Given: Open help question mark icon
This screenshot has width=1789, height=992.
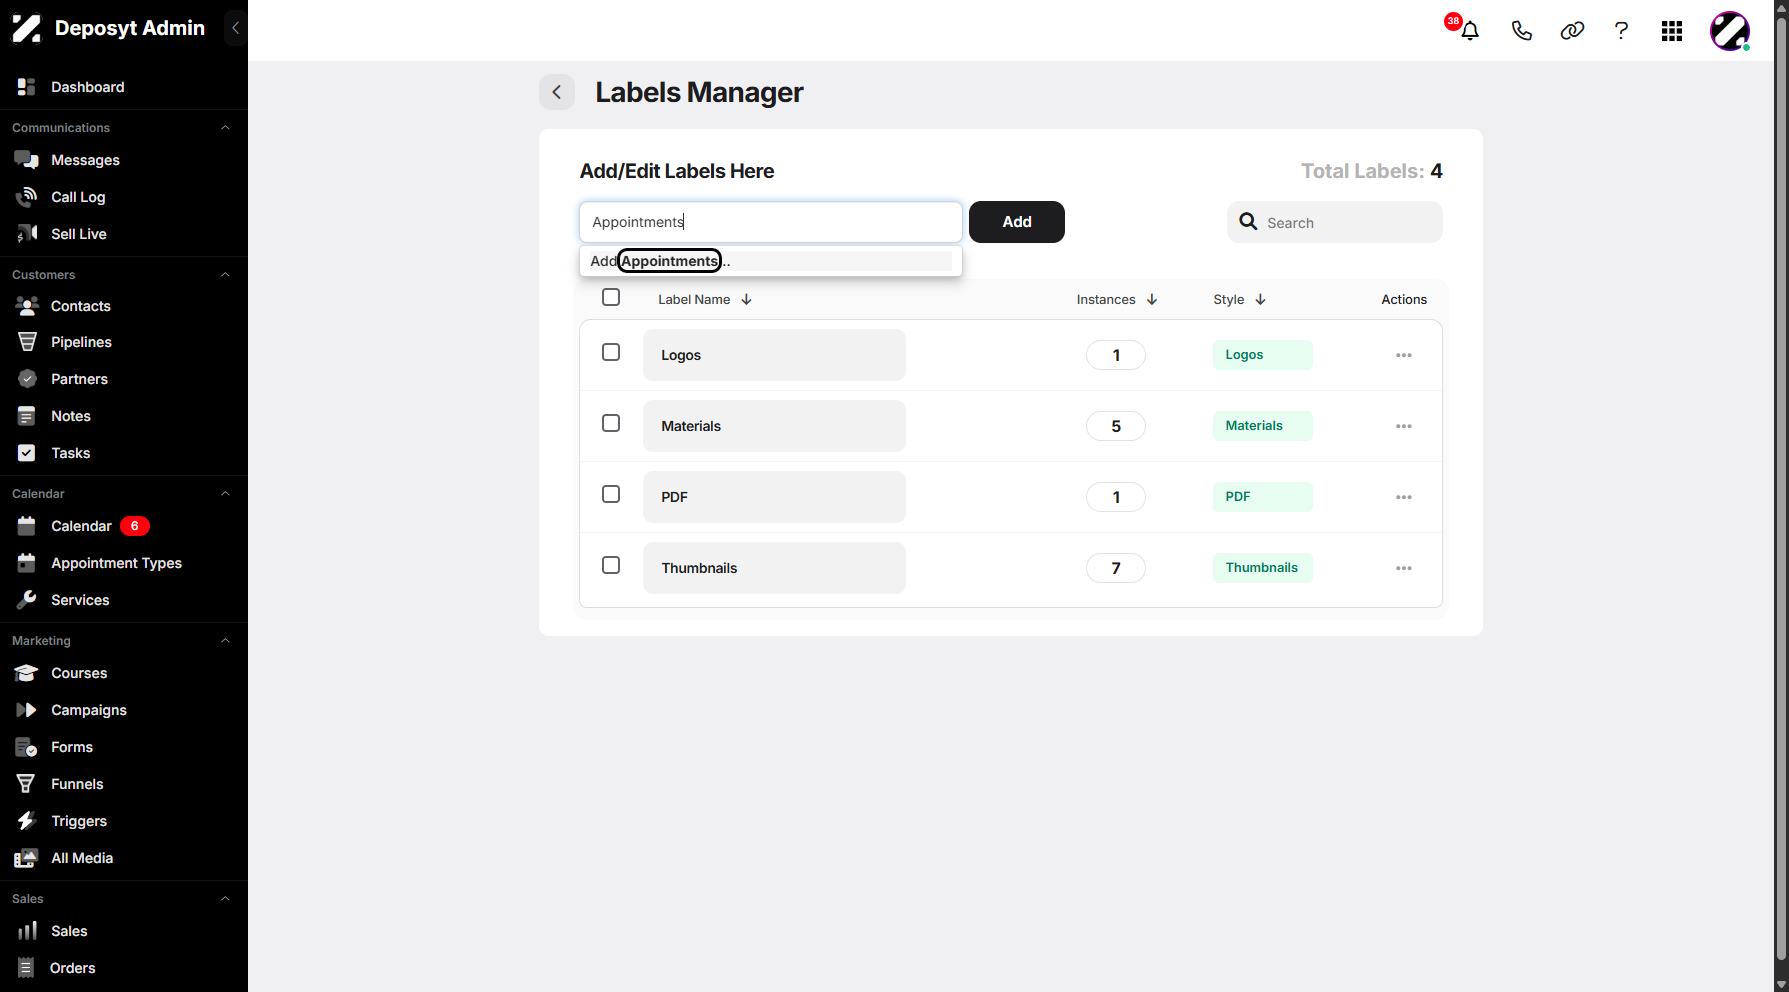Looking at the screenshot, I should [1621, 31].
